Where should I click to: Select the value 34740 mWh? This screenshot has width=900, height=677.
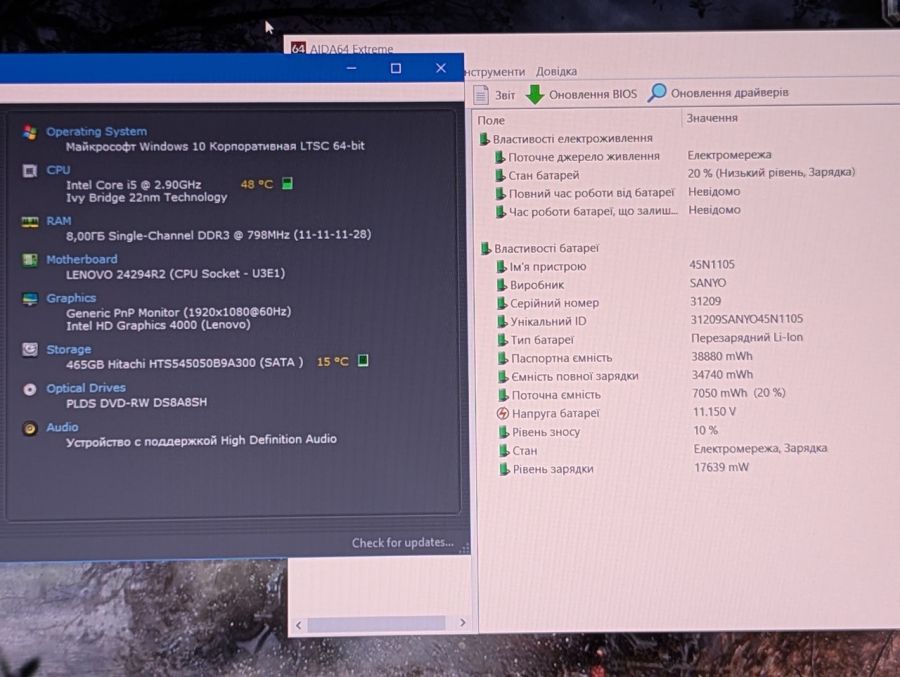pyautogui.click(x=722, y=375)
